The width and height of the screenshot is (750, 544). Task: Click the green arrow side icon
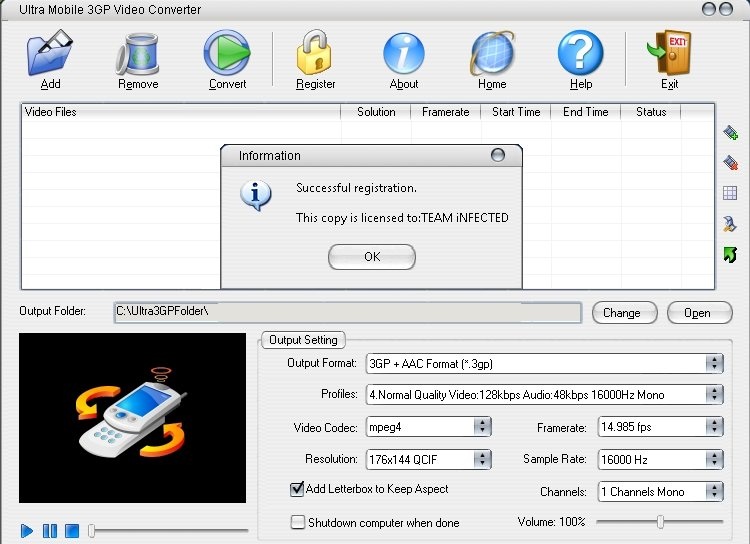point(730,255)
